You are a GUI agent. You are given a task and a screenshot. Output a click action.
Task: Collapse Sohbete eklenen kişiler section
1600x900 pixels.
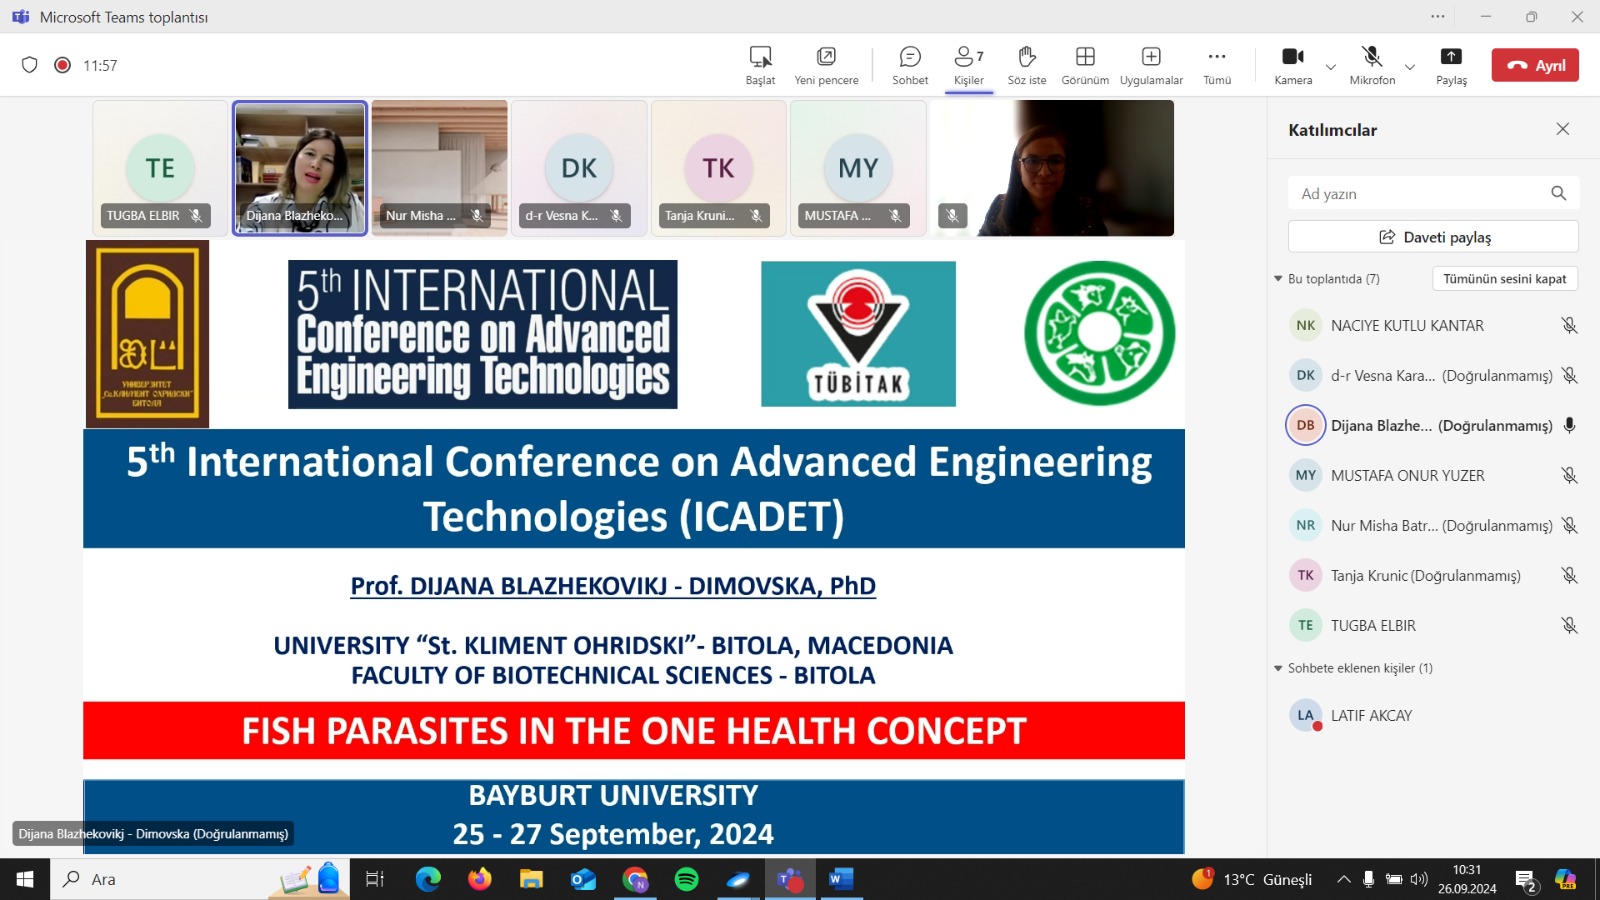click(1278, 668)
